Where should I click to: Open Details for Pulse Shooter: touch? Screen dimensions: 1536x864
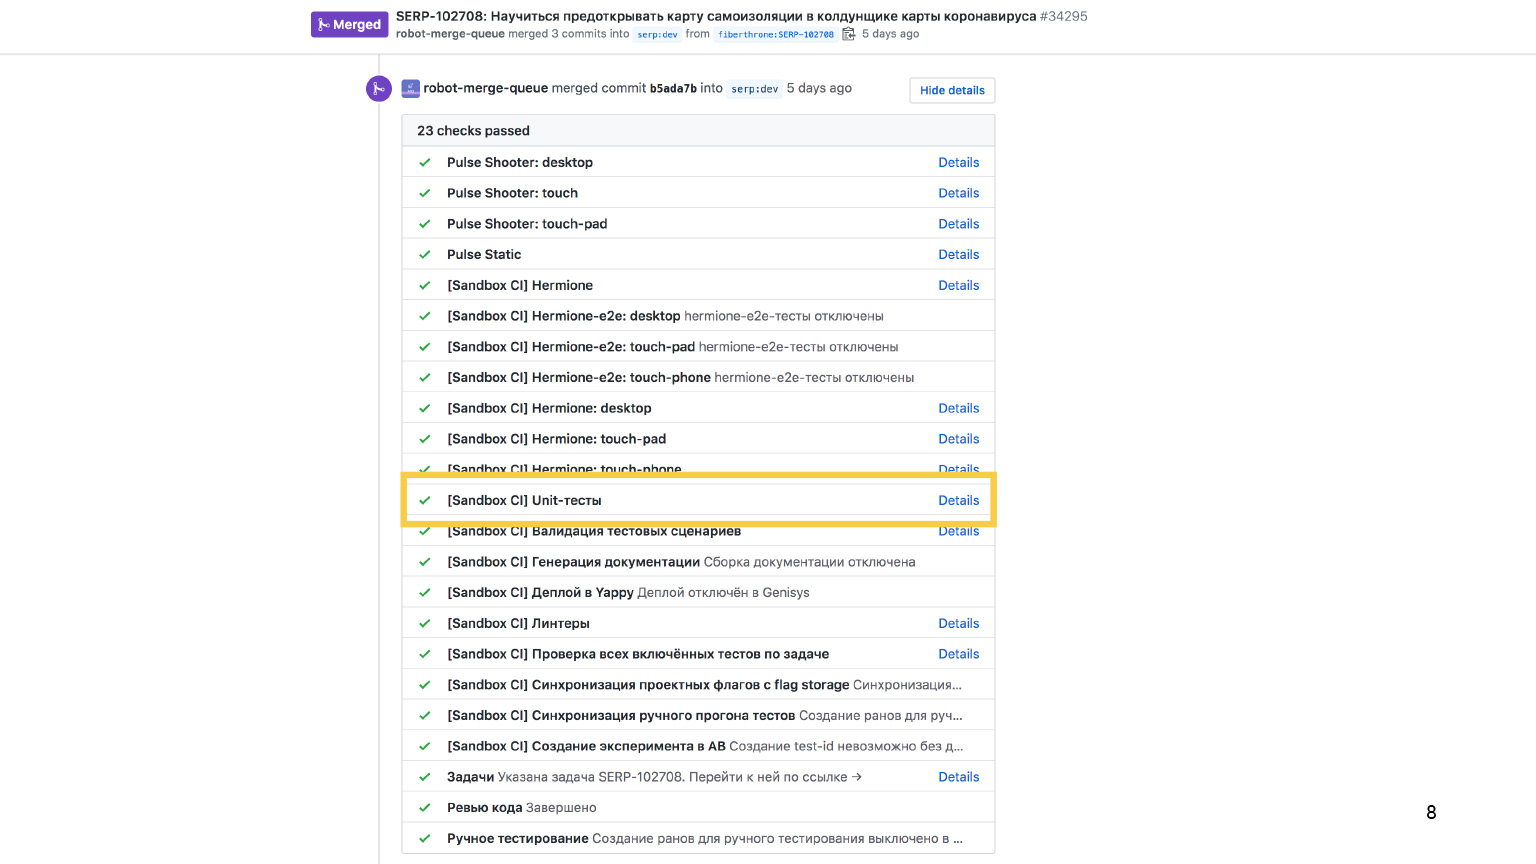(x=958, y=193)
